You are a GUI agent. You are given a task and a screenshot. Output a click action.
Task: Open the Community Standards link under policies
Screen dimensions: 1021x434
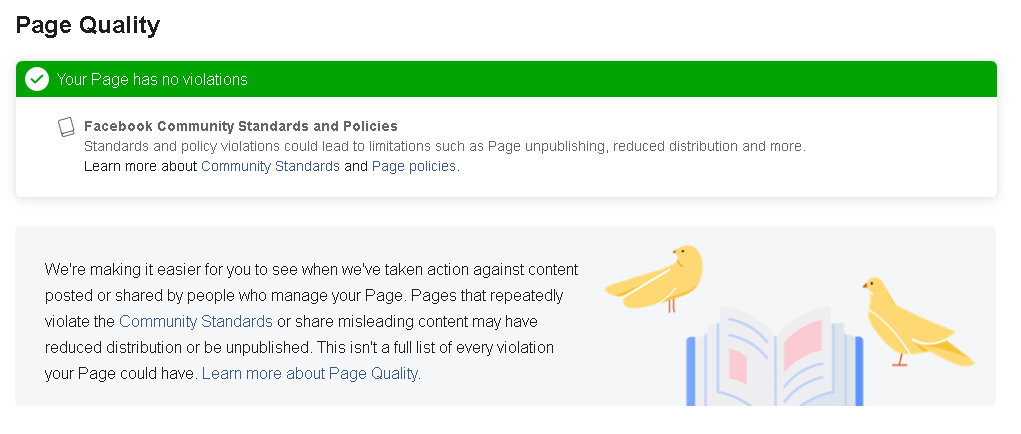click(x=270, y=166)
